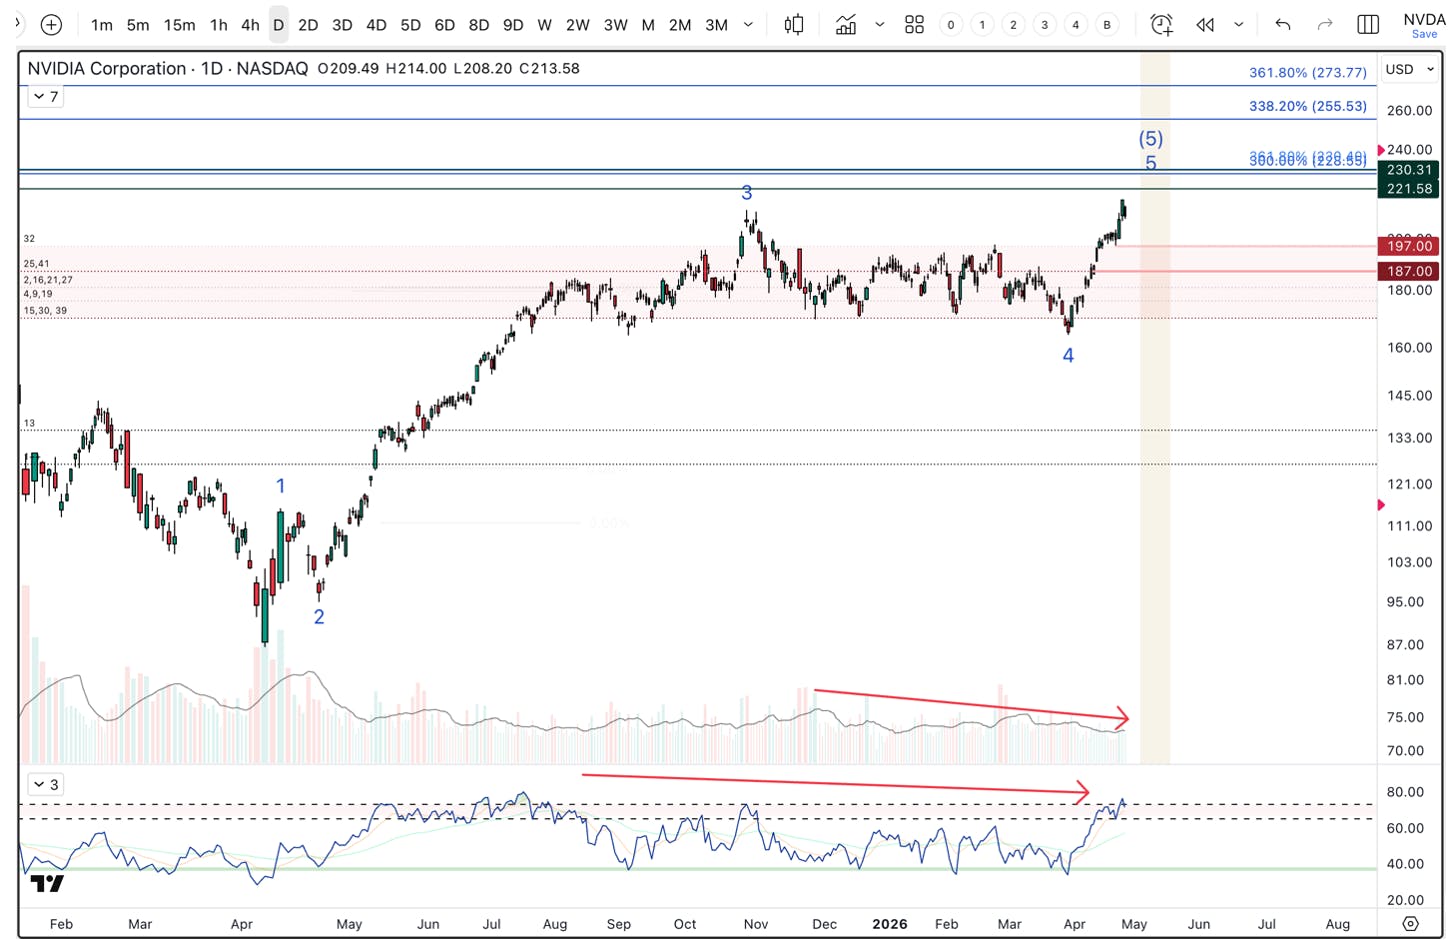1456x950 pixels.
Task: Click the 221.58 price label
Action: pos(1409,188)
